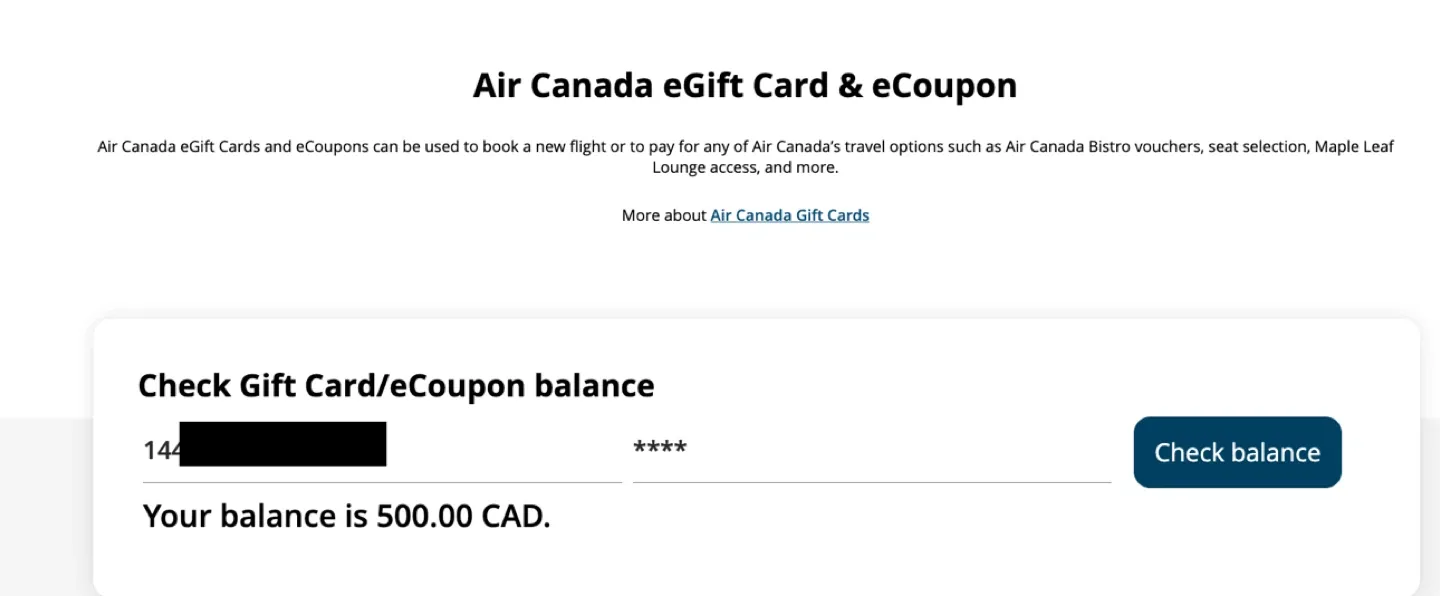Click the More about label text
Screen dimensions: 1440x596
tap(663, 214)
